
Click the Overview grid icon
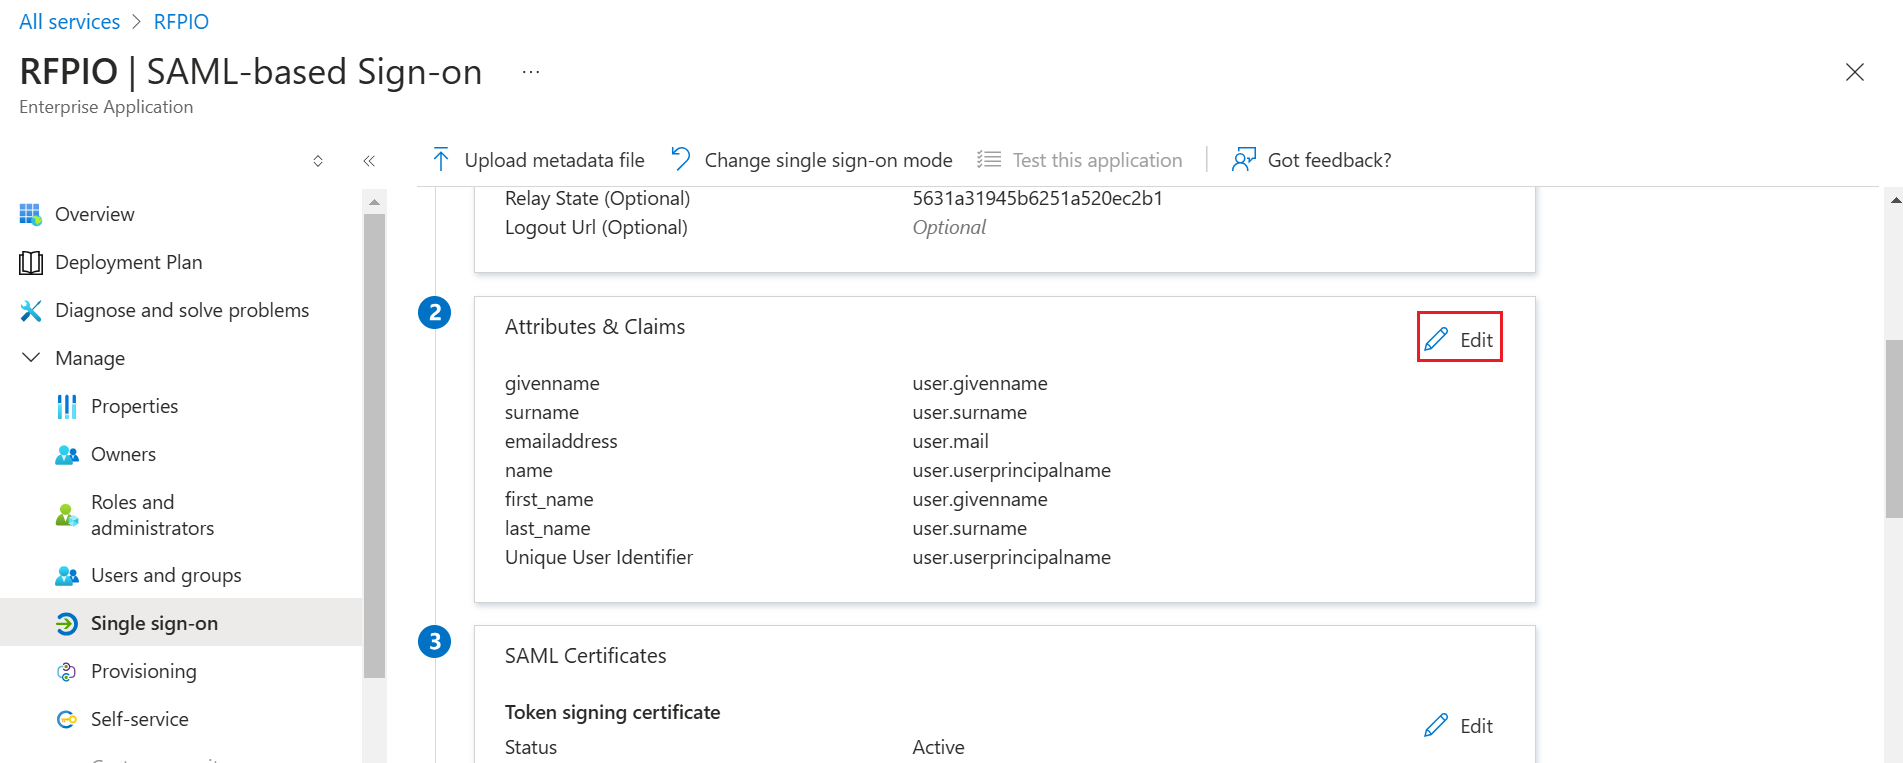[x=31, y=214]
